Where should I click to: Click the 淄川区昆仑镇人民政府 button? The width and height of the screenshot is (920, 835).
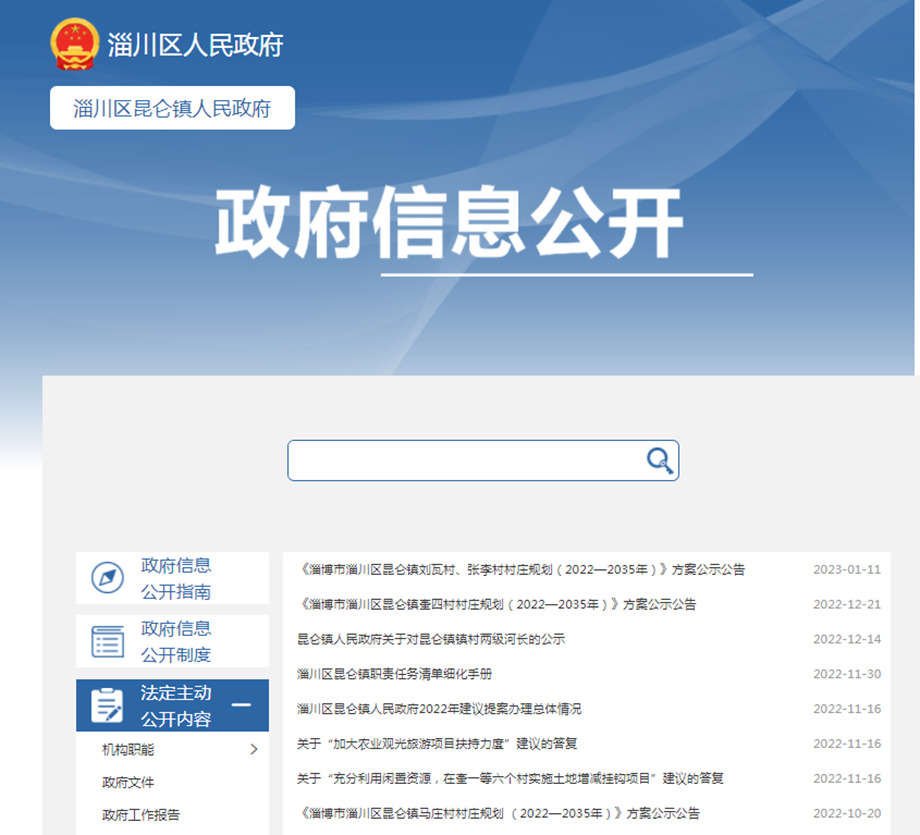pyautogui.click(x=172, y=109)
